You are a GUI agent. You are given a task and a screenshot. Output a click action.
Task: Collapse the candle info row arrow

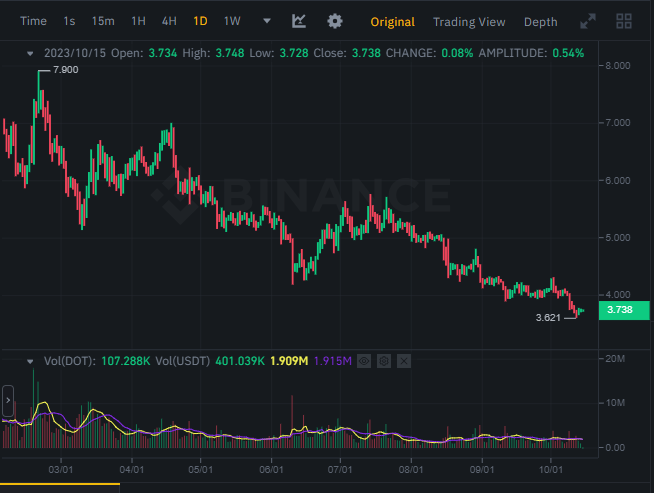pos(30,53)
